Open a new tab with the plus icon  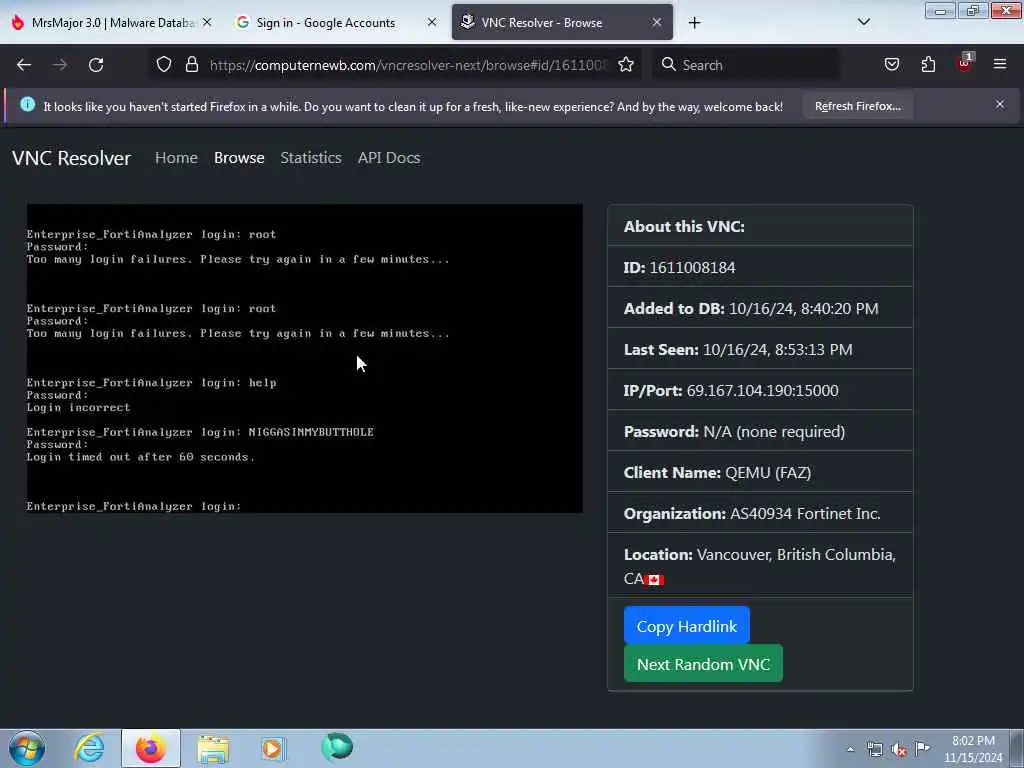click(694, 23)
